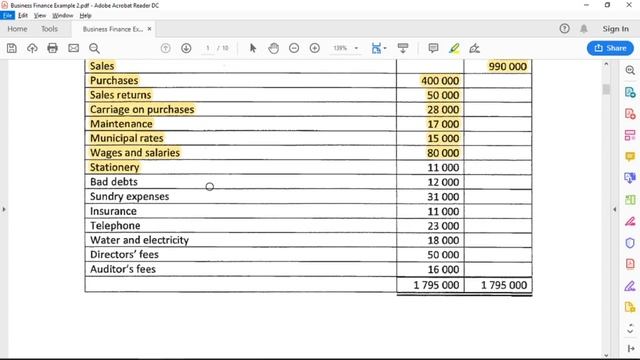Click the purchases value 400 000

tap(440, 81)
